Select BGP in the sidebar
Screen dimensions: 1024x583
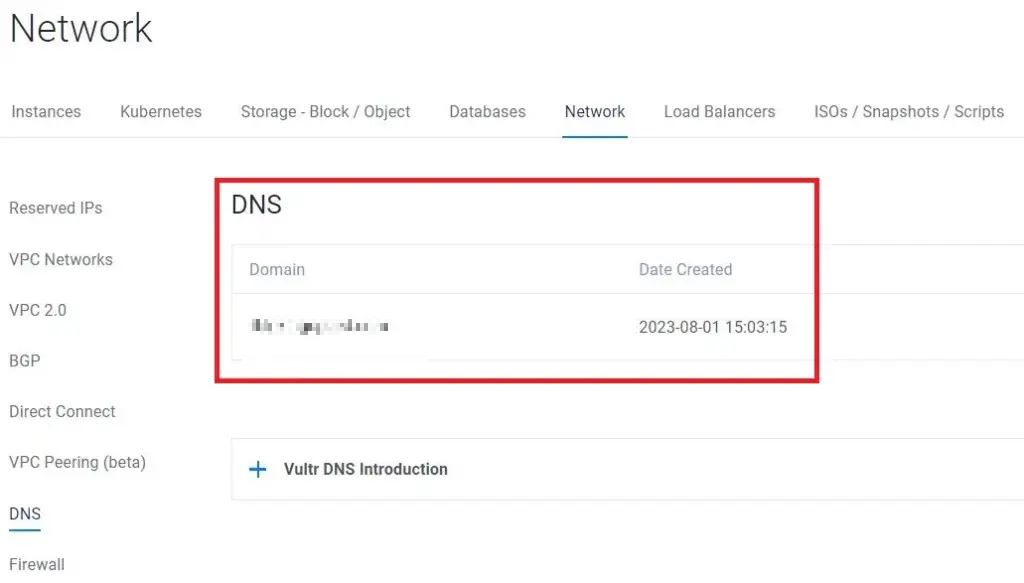25,361
